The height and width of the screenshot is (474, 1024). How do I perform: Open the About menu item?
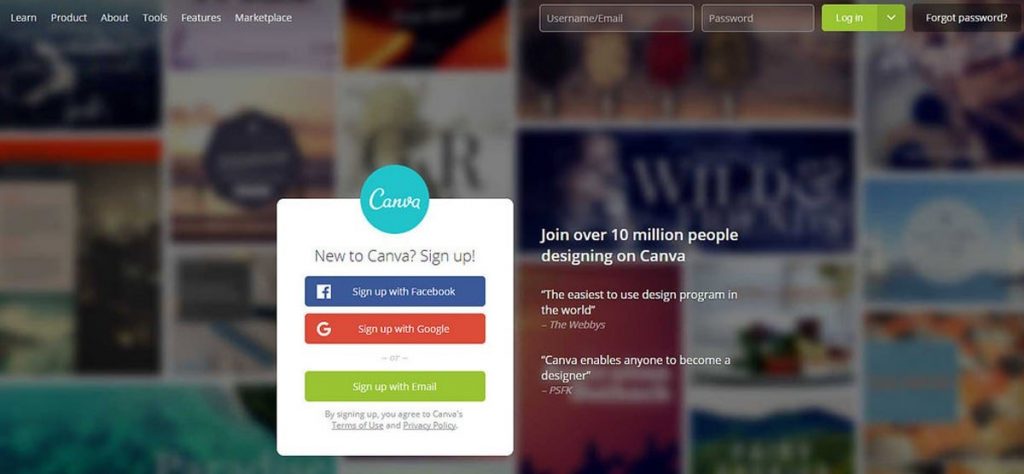[114, 18]
